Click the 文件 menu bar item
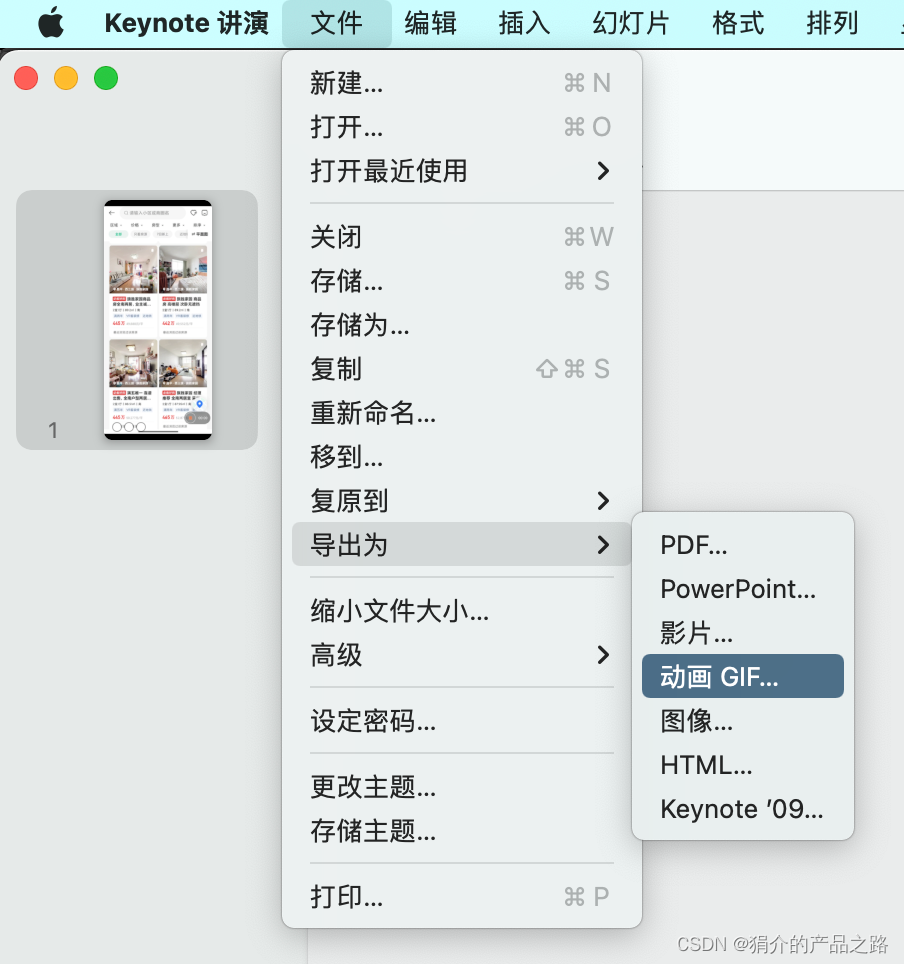 coord(336,23)
